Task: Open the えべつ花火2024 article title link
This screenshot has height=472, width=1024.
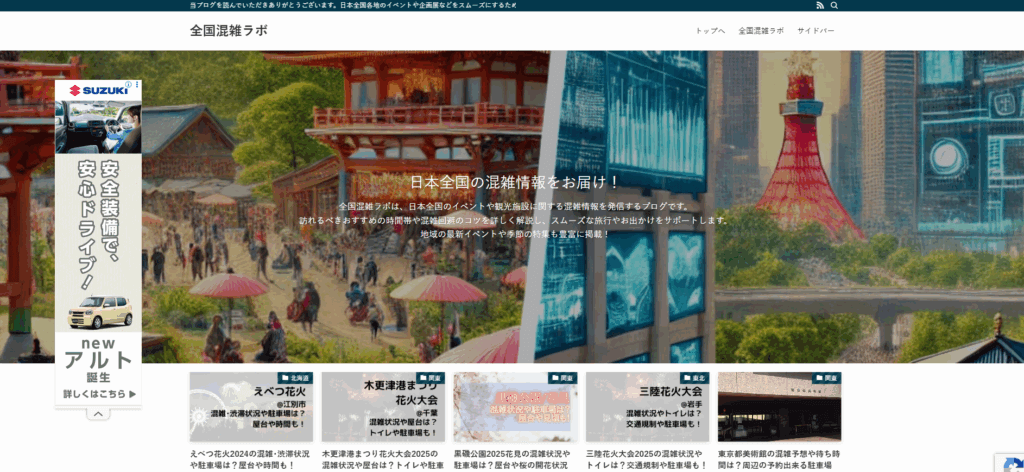Action: pos(251,459)
